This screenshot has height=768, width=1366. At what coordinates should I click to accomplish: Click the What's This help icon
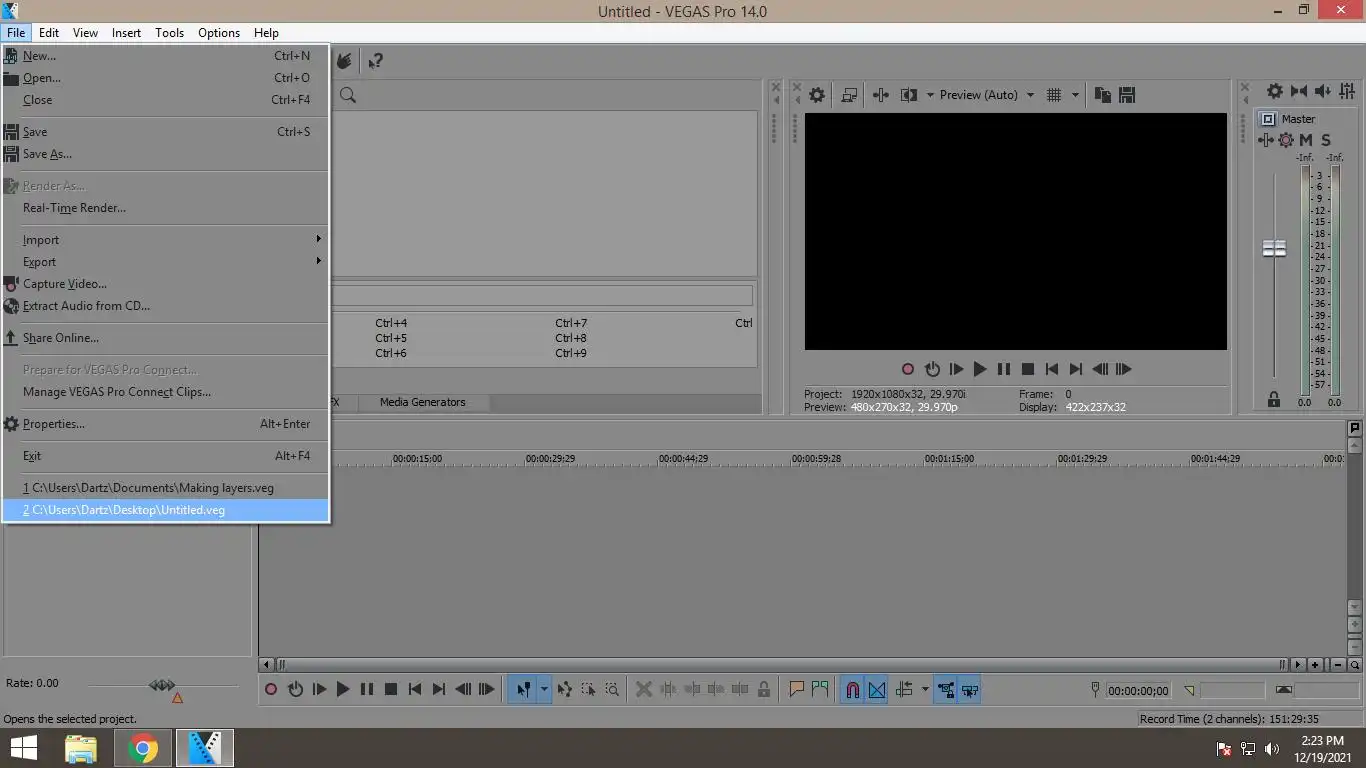tap(375, 61)
